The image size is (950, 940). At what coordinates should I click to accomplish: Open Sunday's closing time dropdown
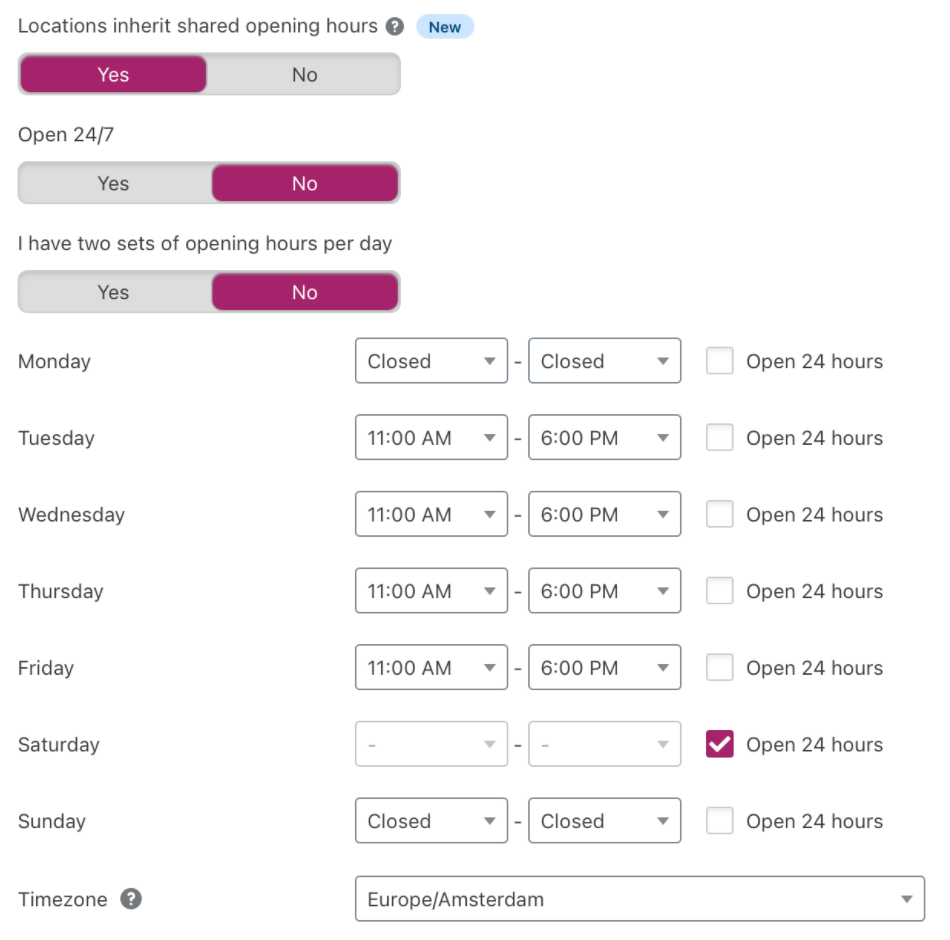click(x=604, y=822)
